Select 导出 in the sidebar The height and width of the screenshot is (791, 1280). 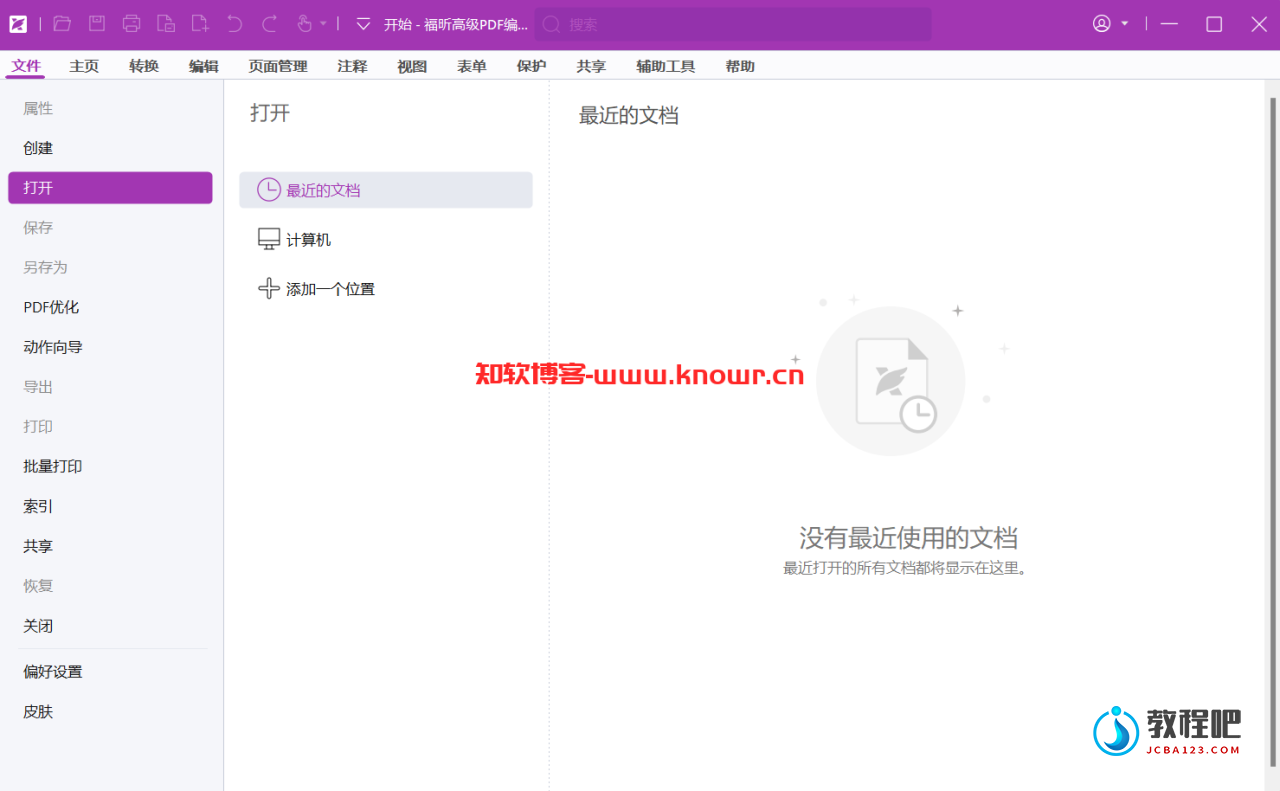pyautogui.click(x=110, y=387)
